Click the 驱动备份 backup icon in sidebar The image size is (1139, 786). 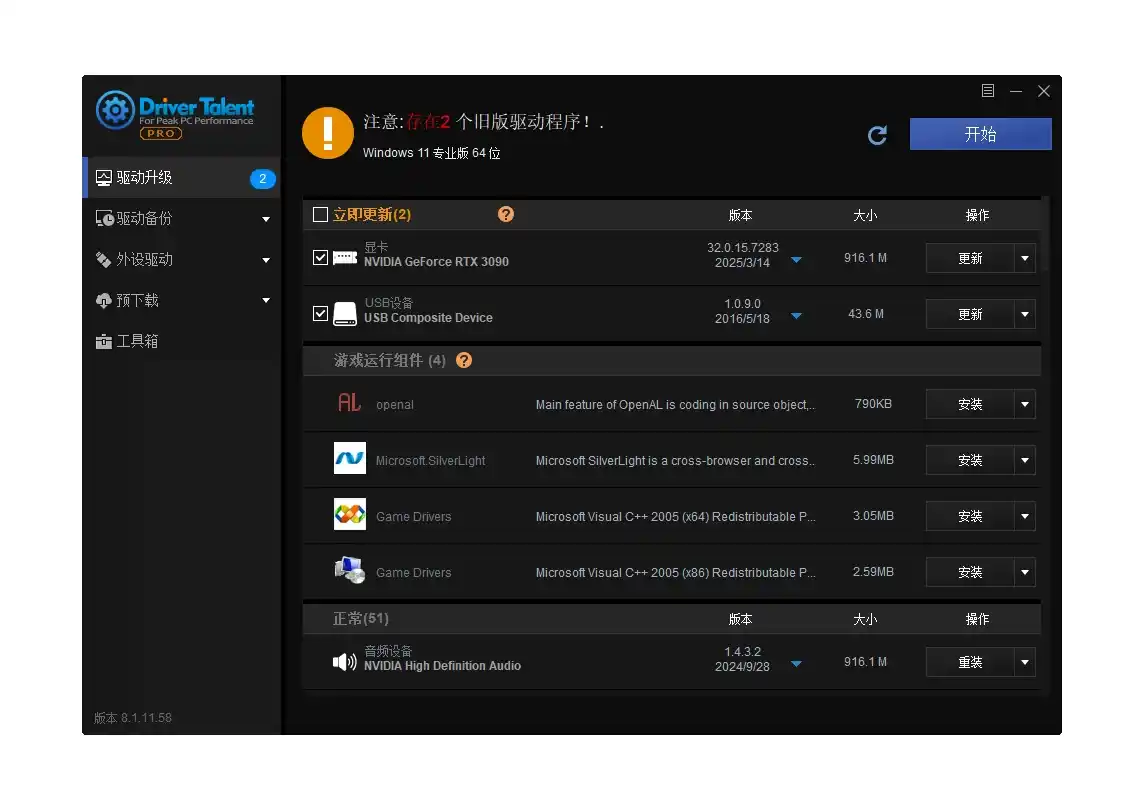[104, 219]
